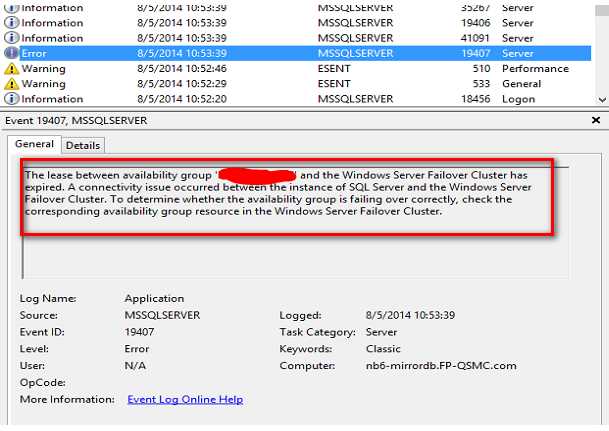Click the Level value Error in details
The image size is (609, 431).
tap(137, 349)
